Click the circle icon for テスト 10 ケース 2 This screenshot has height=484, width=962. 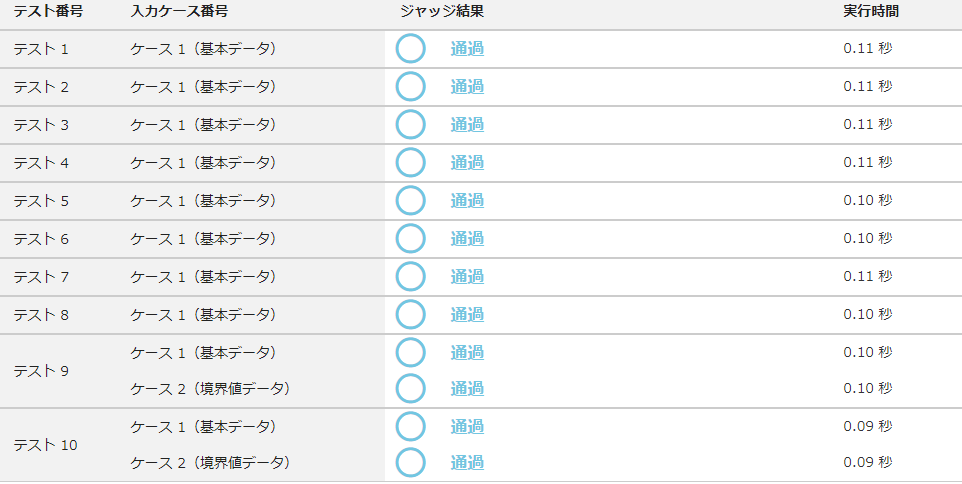[410, 463]
